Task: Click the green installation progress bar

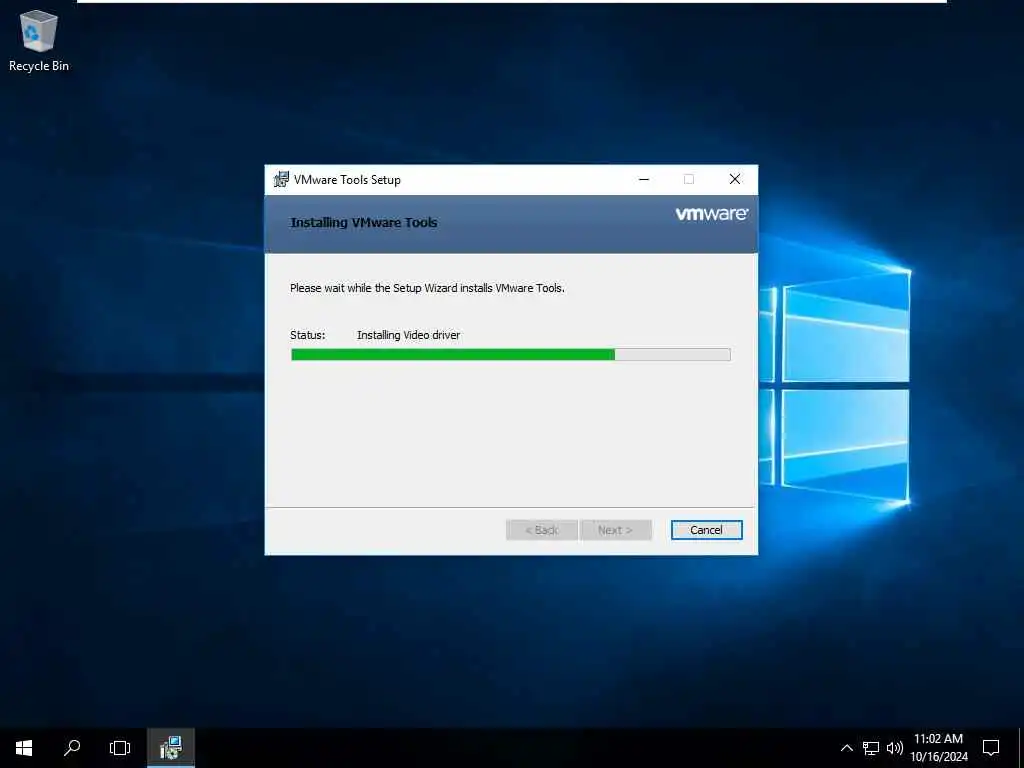Action: pos(510,355)
